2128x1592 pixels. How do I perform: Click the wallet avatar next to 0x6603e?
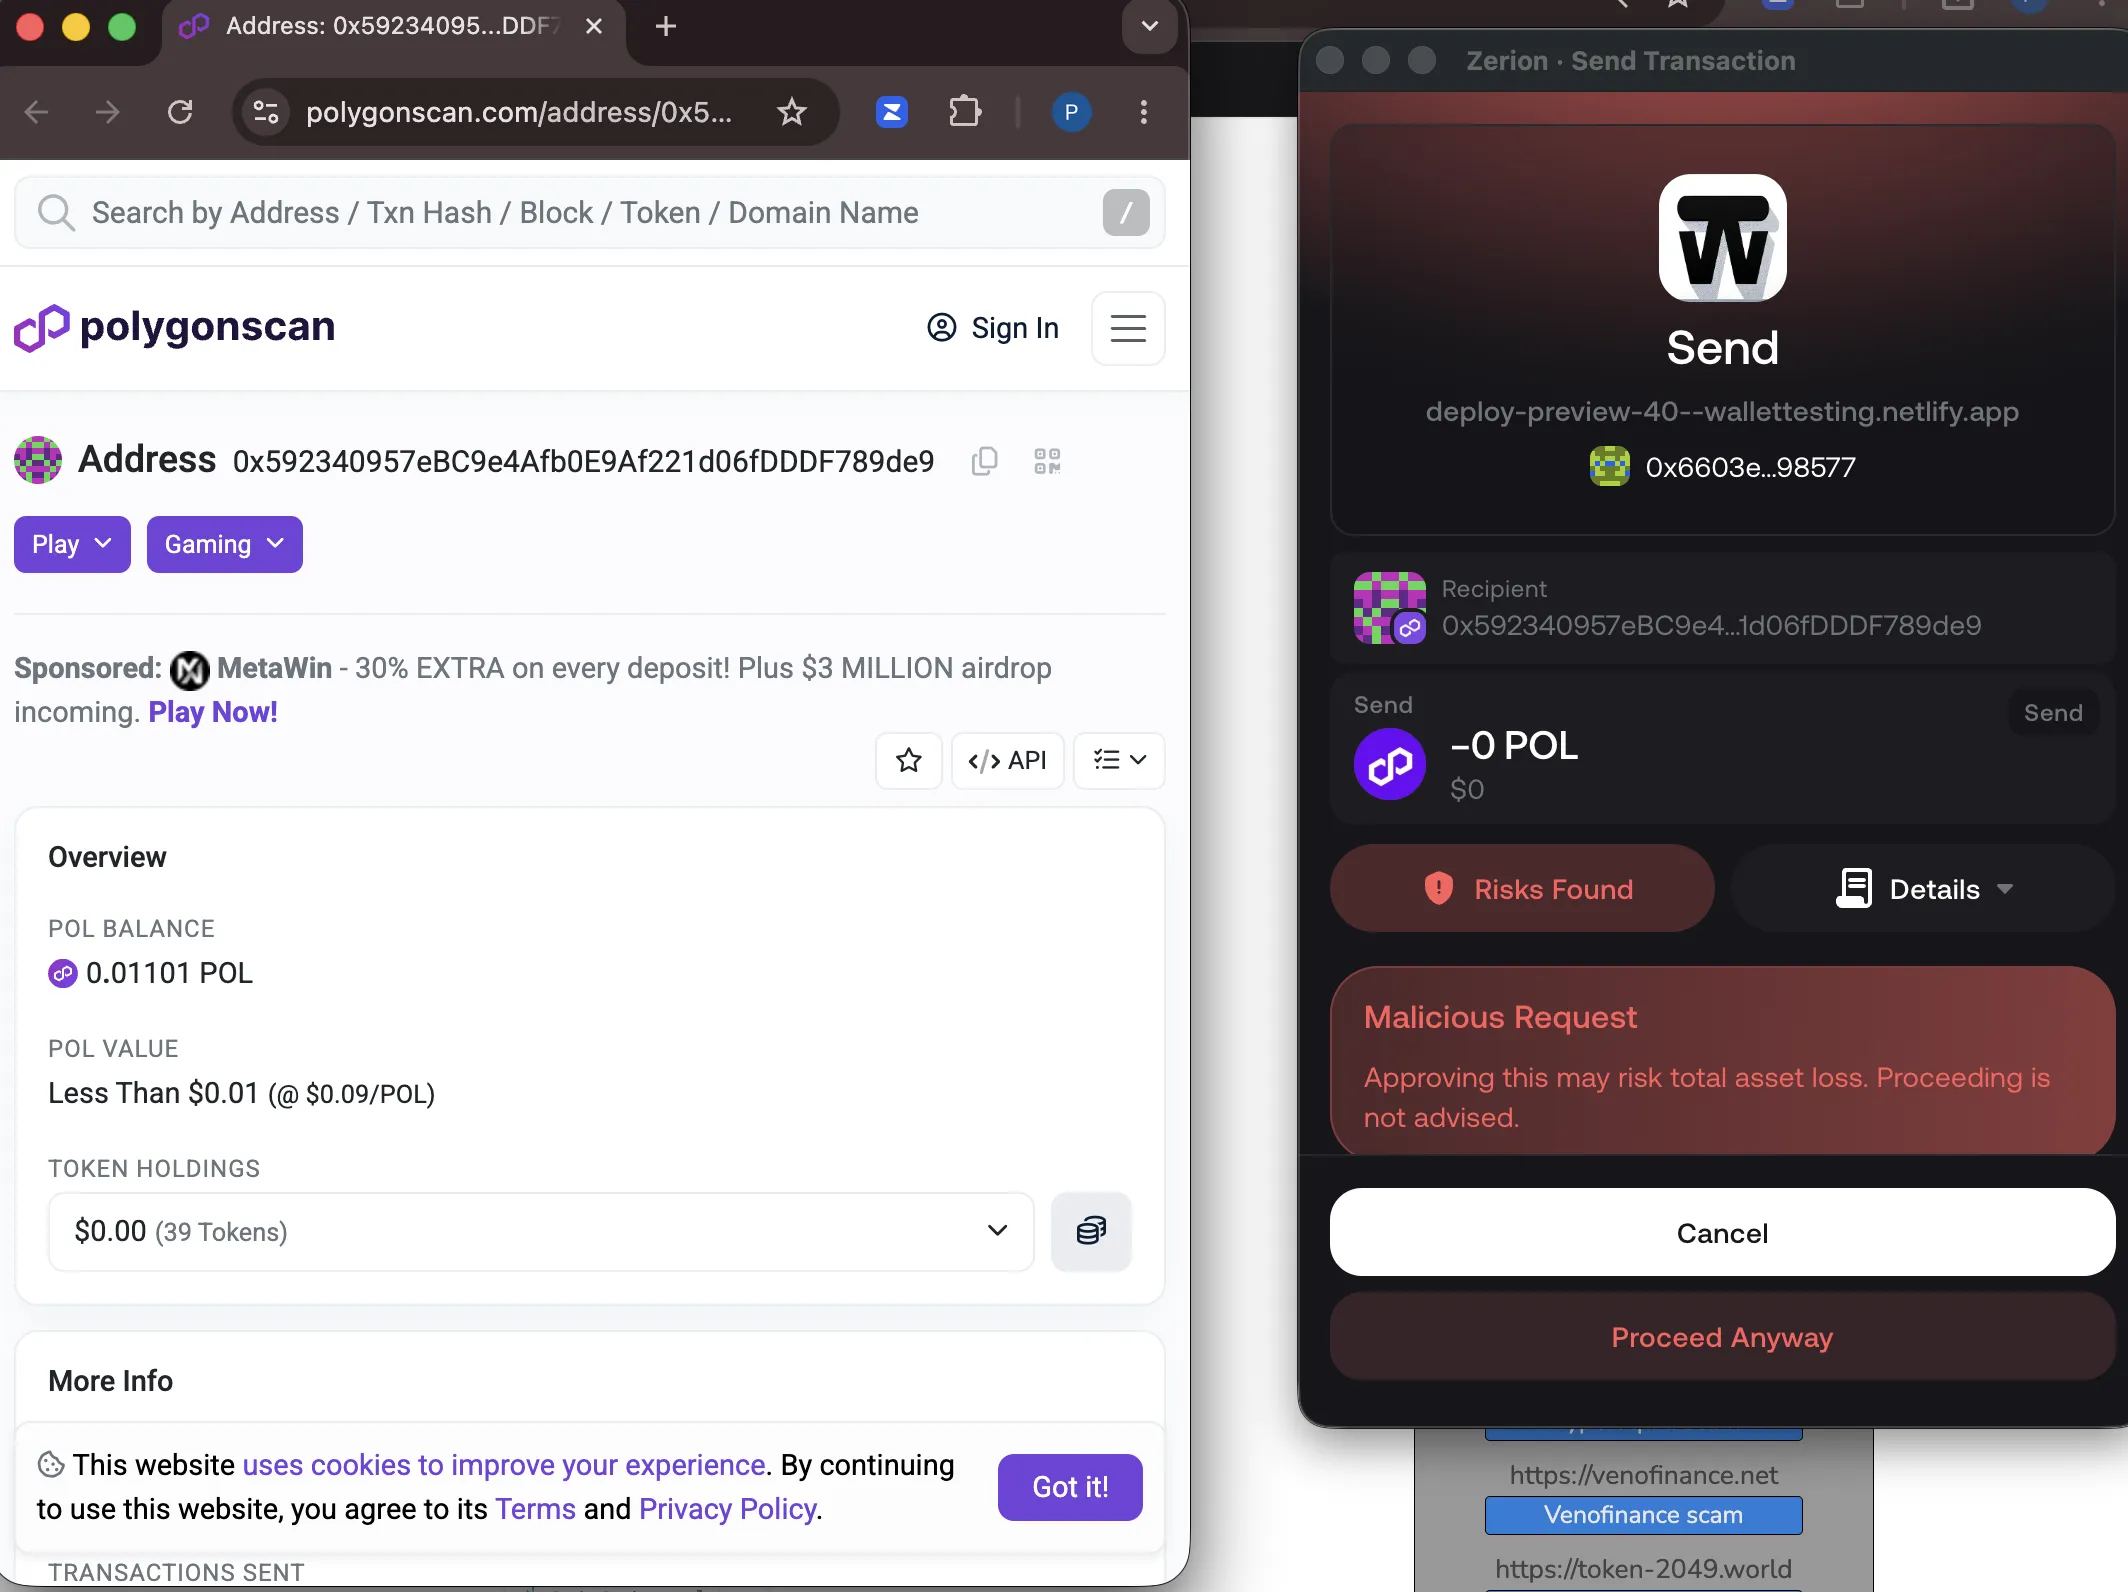point(1610,467)
